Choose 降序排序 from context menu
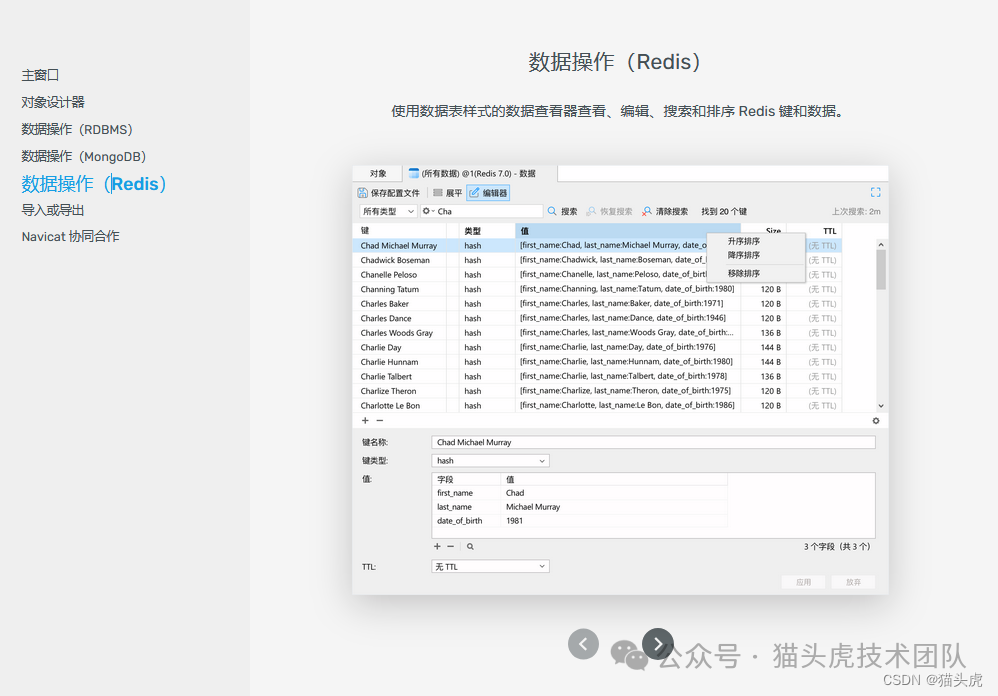998x696 pixels. click(743, 255)
